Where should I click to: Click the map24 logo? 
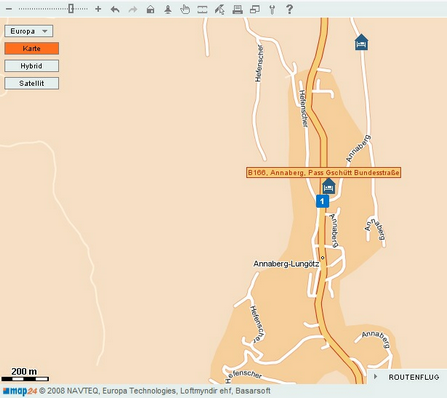tap(20, 391)
